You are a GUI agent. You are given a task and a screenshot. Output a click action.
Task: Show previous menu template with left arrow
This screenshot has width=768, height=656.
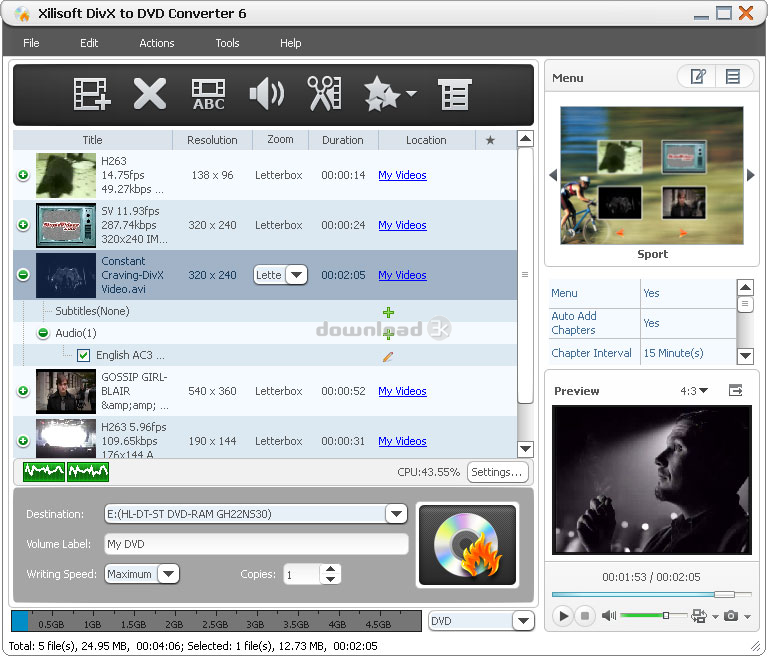tap(553, 175)
